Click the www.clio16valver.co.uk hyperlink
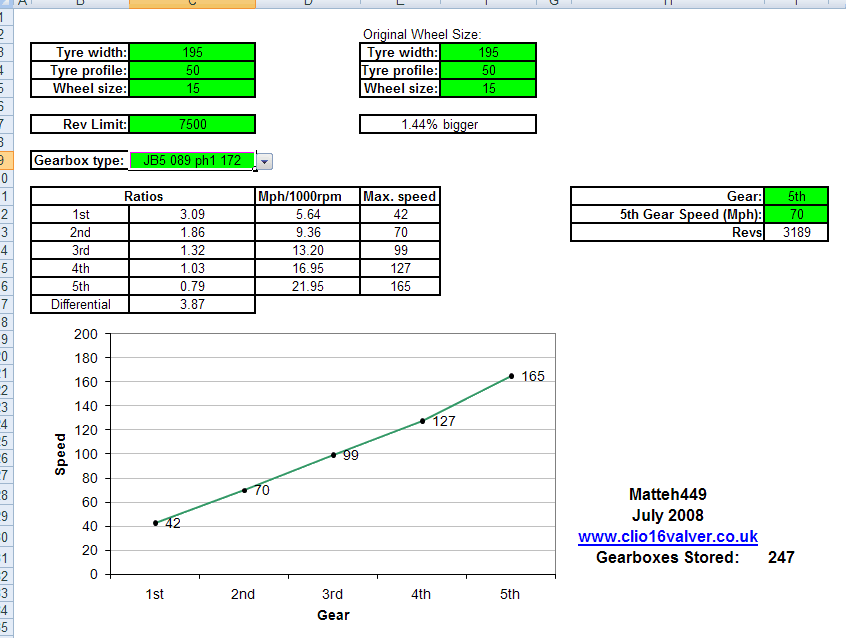The height and width of the screenshot is (638, 846). 671,536
